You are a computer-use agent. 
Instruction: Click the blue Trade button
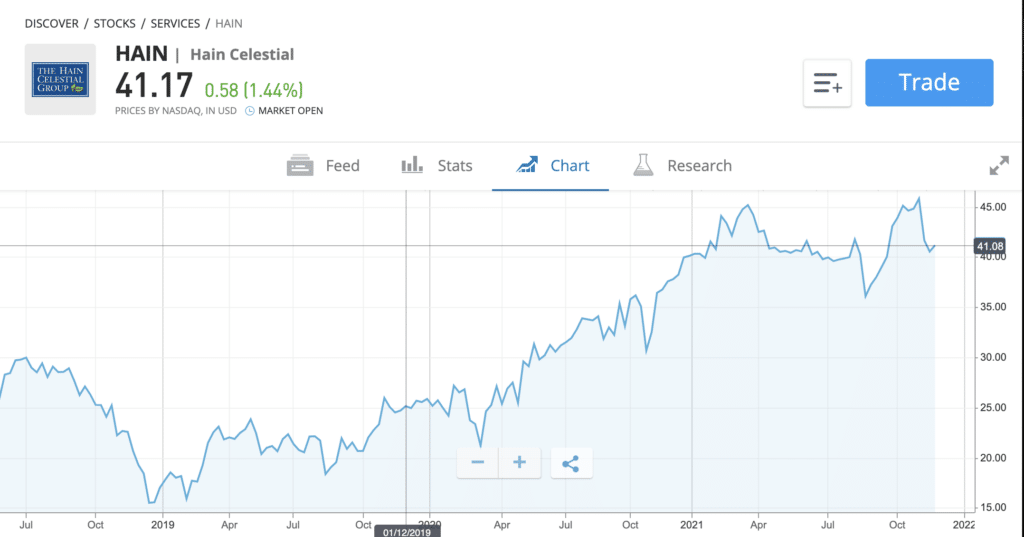929,82
